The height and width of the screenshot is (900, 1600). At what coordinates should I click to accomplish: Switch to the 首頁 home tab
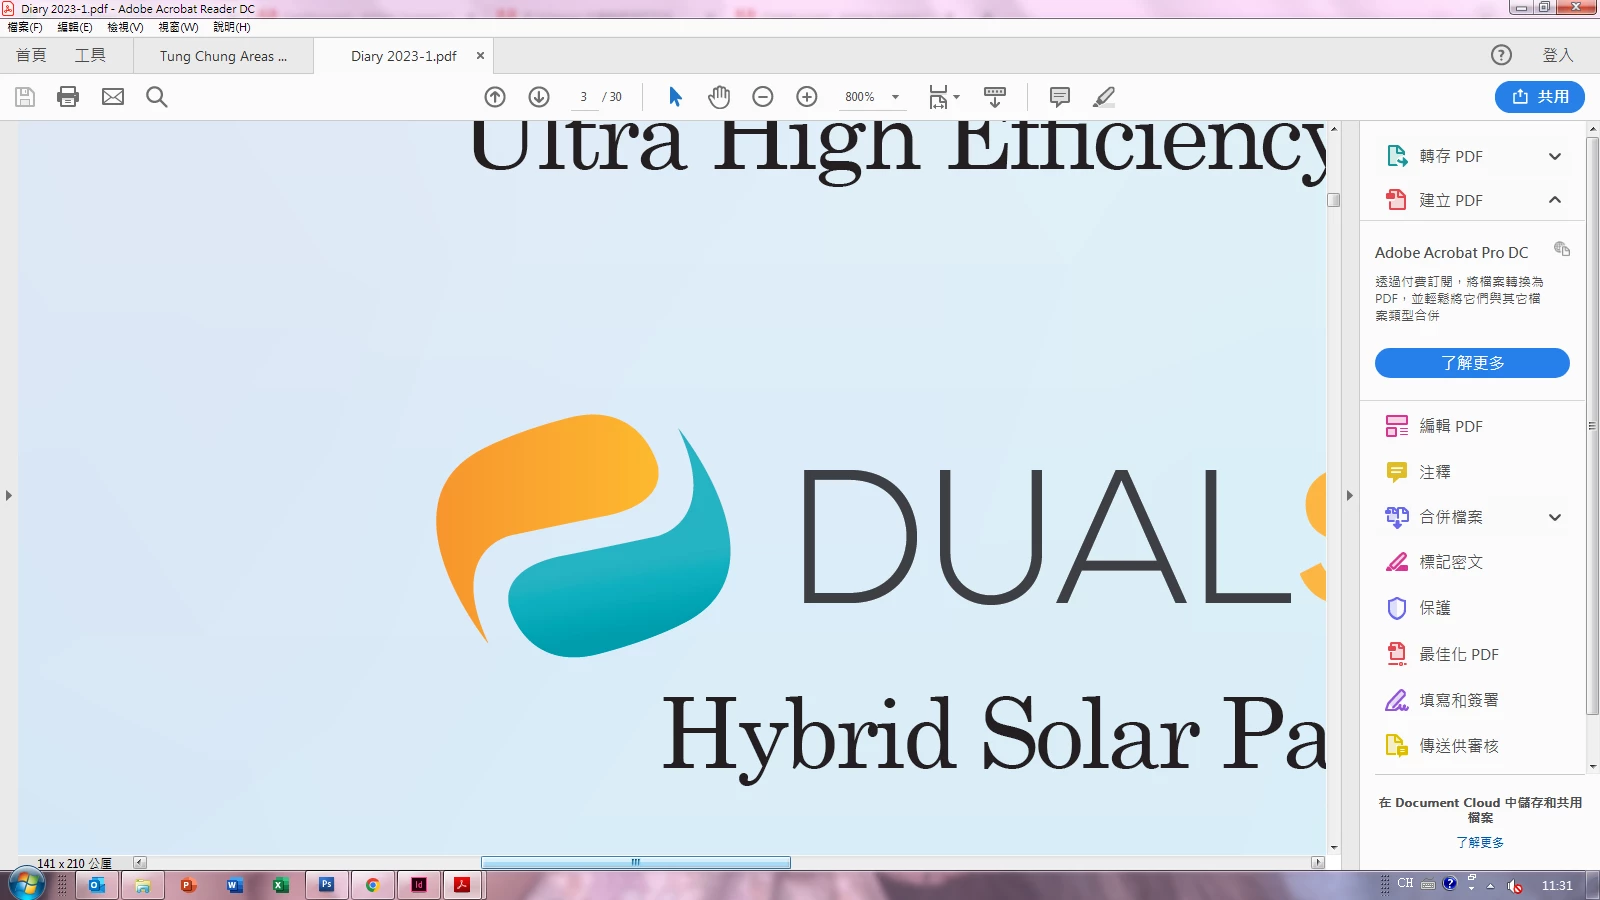pyautogui.click(x=31, y=55)
